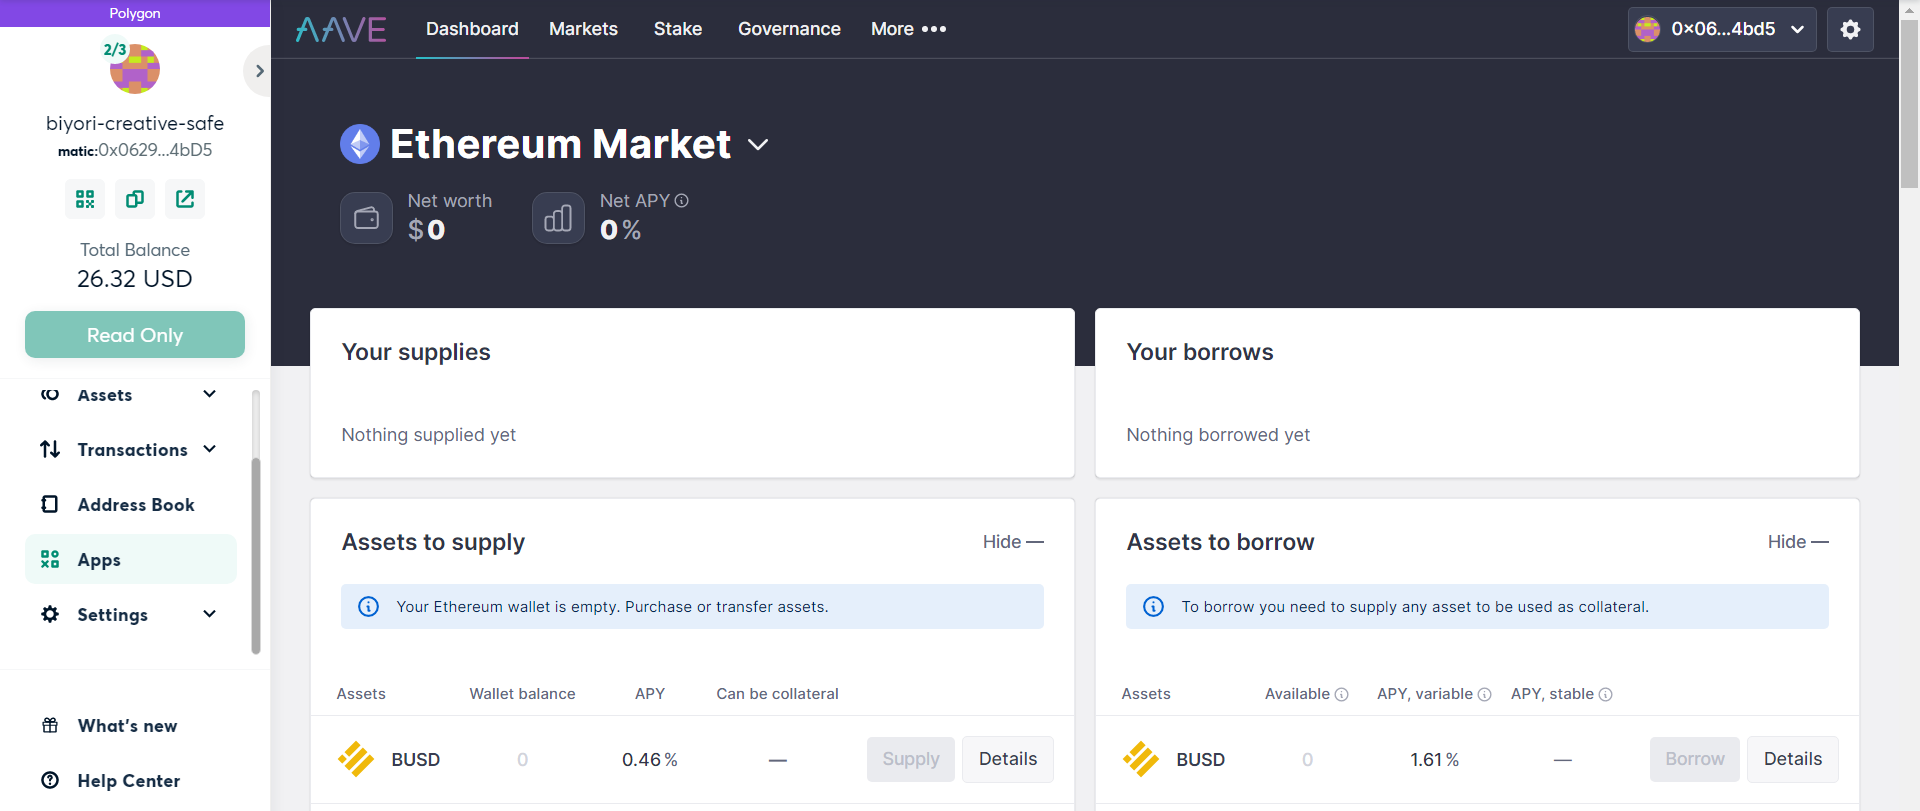
Task: Click the Polygon network banner
Action: [x=135, y=13]
